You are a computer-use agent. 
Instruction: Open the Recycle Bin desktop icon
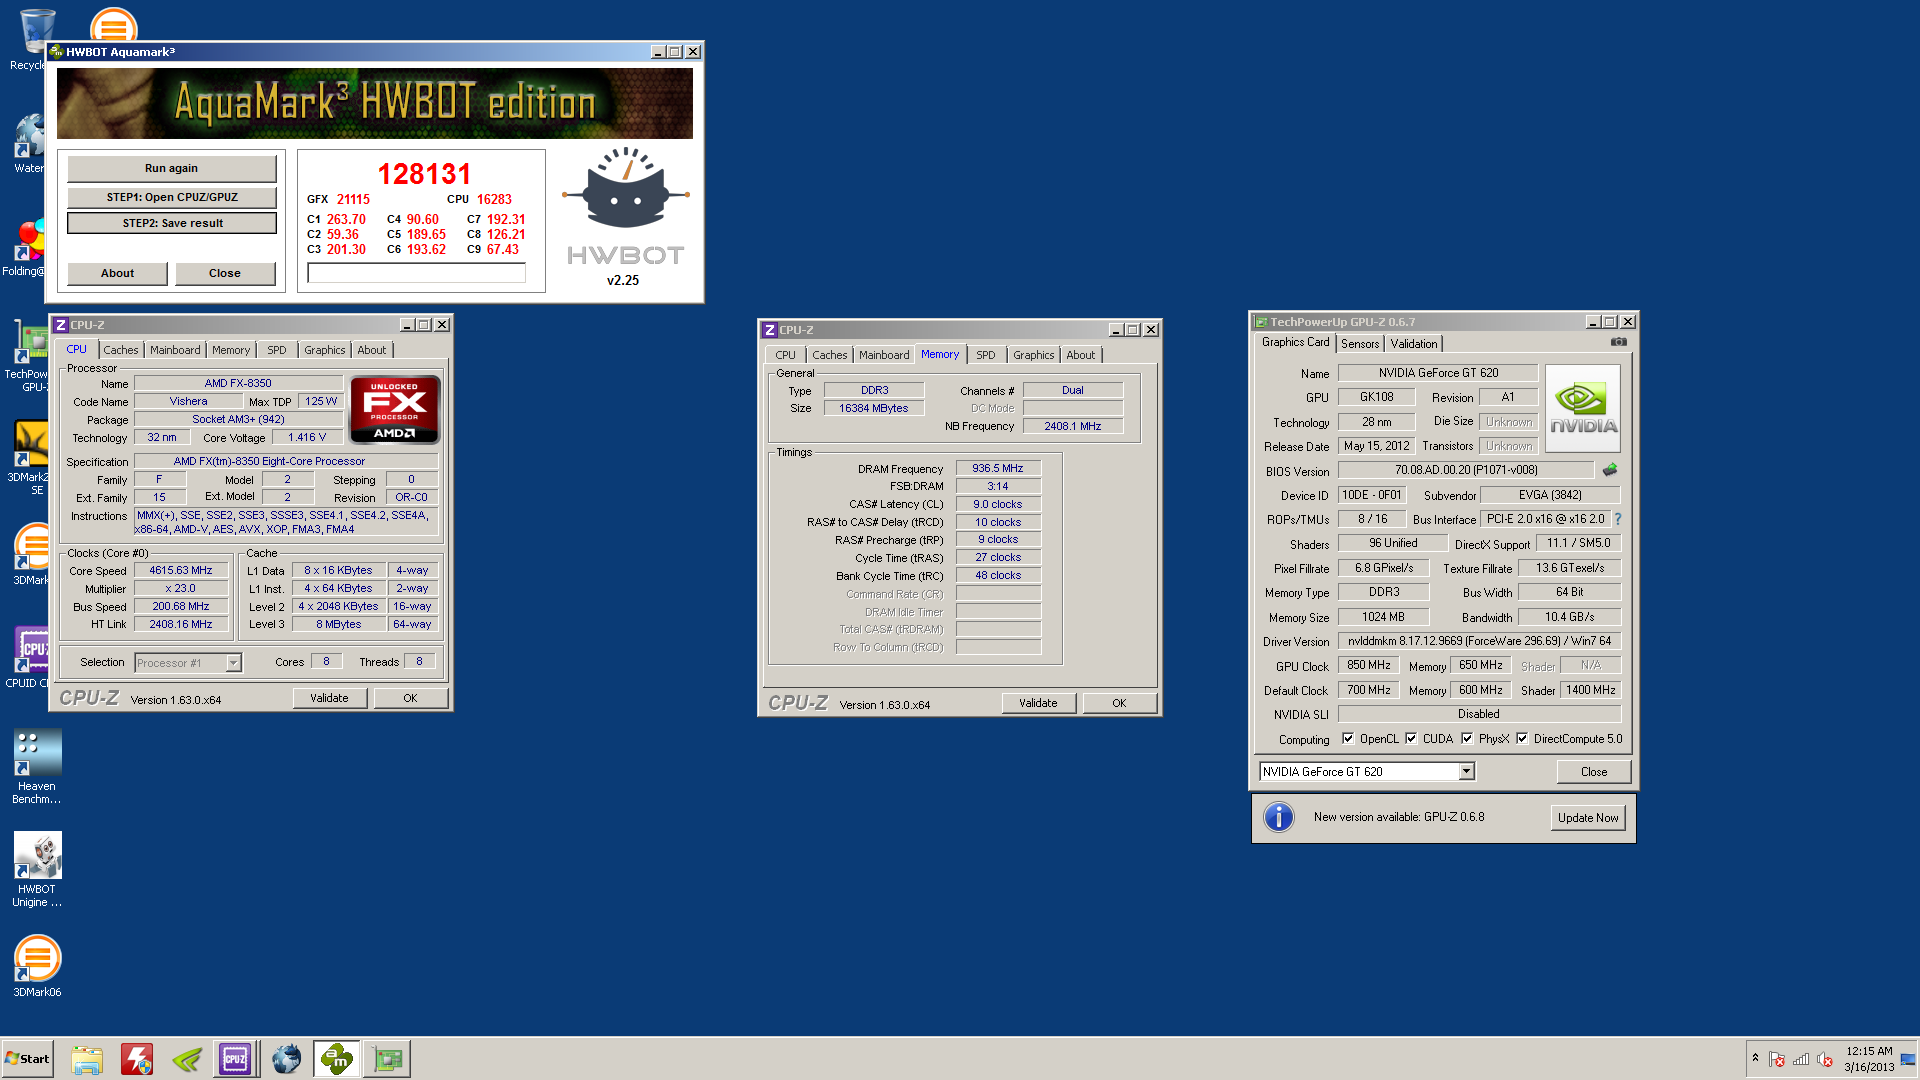pyautogui.click(x=36, y=40)
